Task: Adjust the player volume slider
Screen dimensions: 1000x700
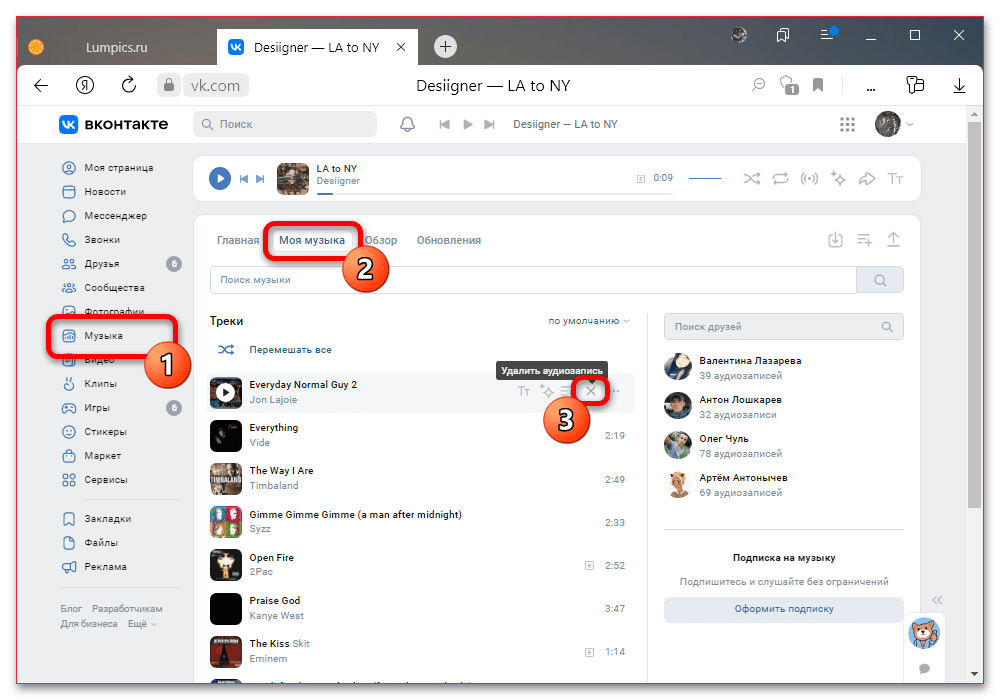Action: [709, 179]
